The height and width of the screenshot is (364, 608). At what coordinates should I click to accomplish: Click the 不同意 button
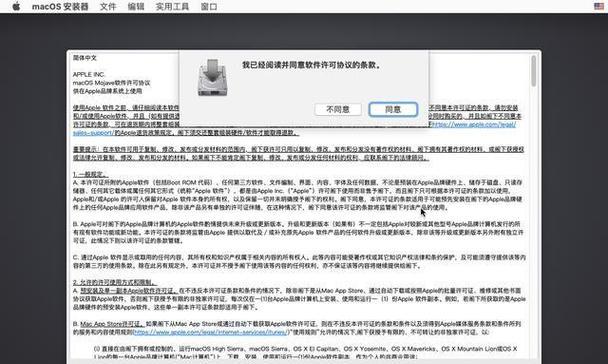pos(338,109)
